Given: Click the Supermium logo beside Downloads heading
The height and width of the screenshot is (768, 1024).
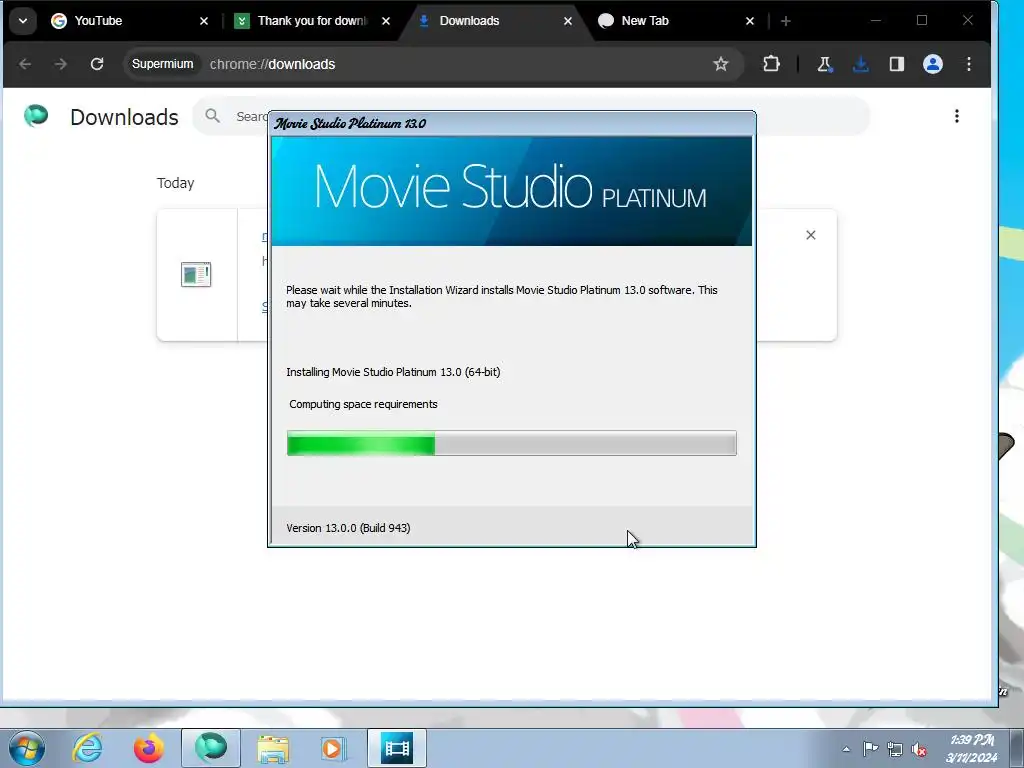Looking at the screenshot, I should [36, 116].
